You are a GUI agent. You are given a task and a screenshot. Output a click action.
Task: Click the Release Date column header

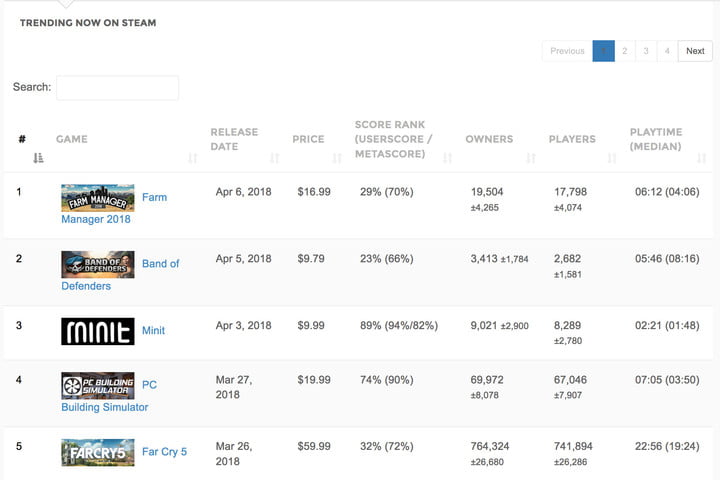coord(234,139)
